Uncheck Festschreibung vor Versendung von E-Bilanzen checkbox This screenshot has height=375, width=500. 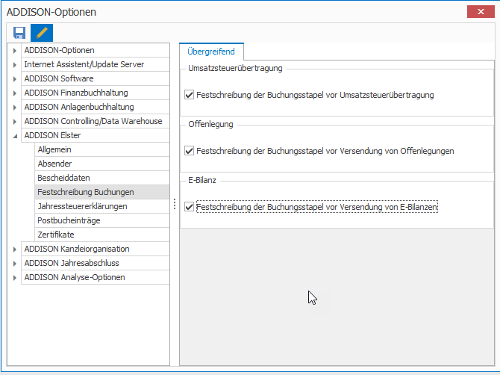pos(189,207)
